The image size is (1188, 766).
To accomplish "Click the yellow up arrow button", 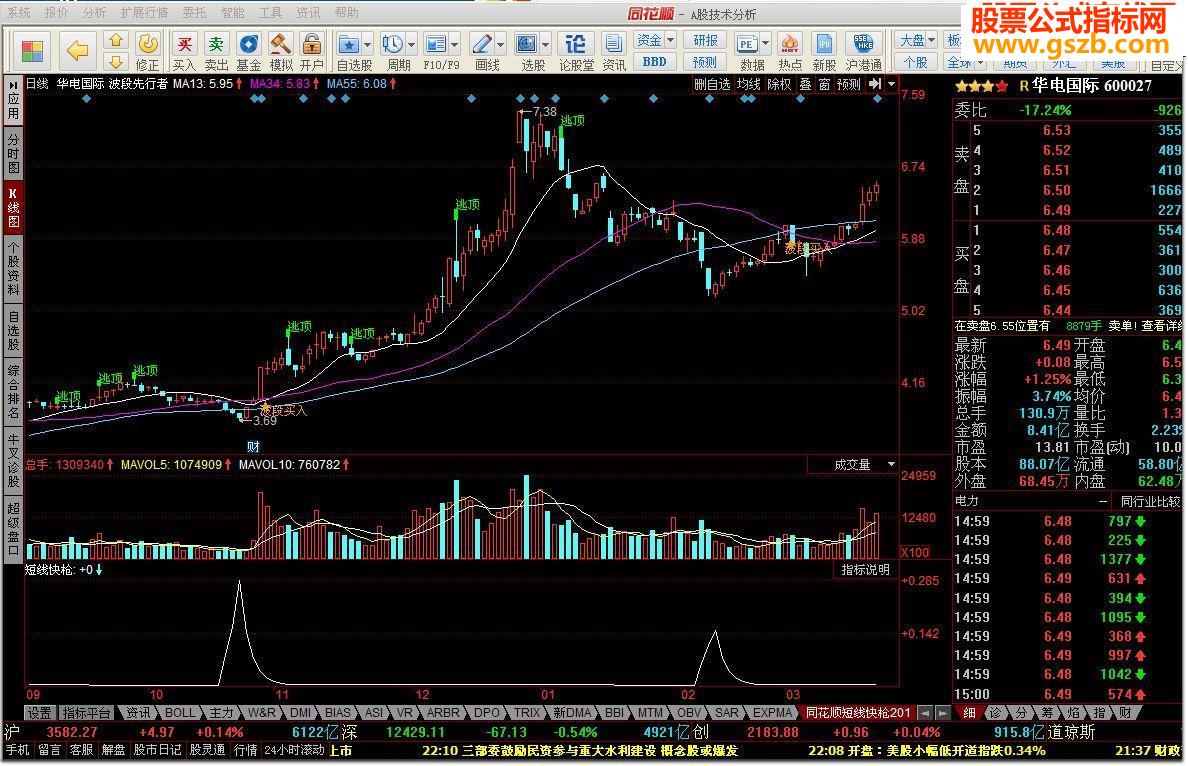I will pyautogui.click(x=116, y=40).
